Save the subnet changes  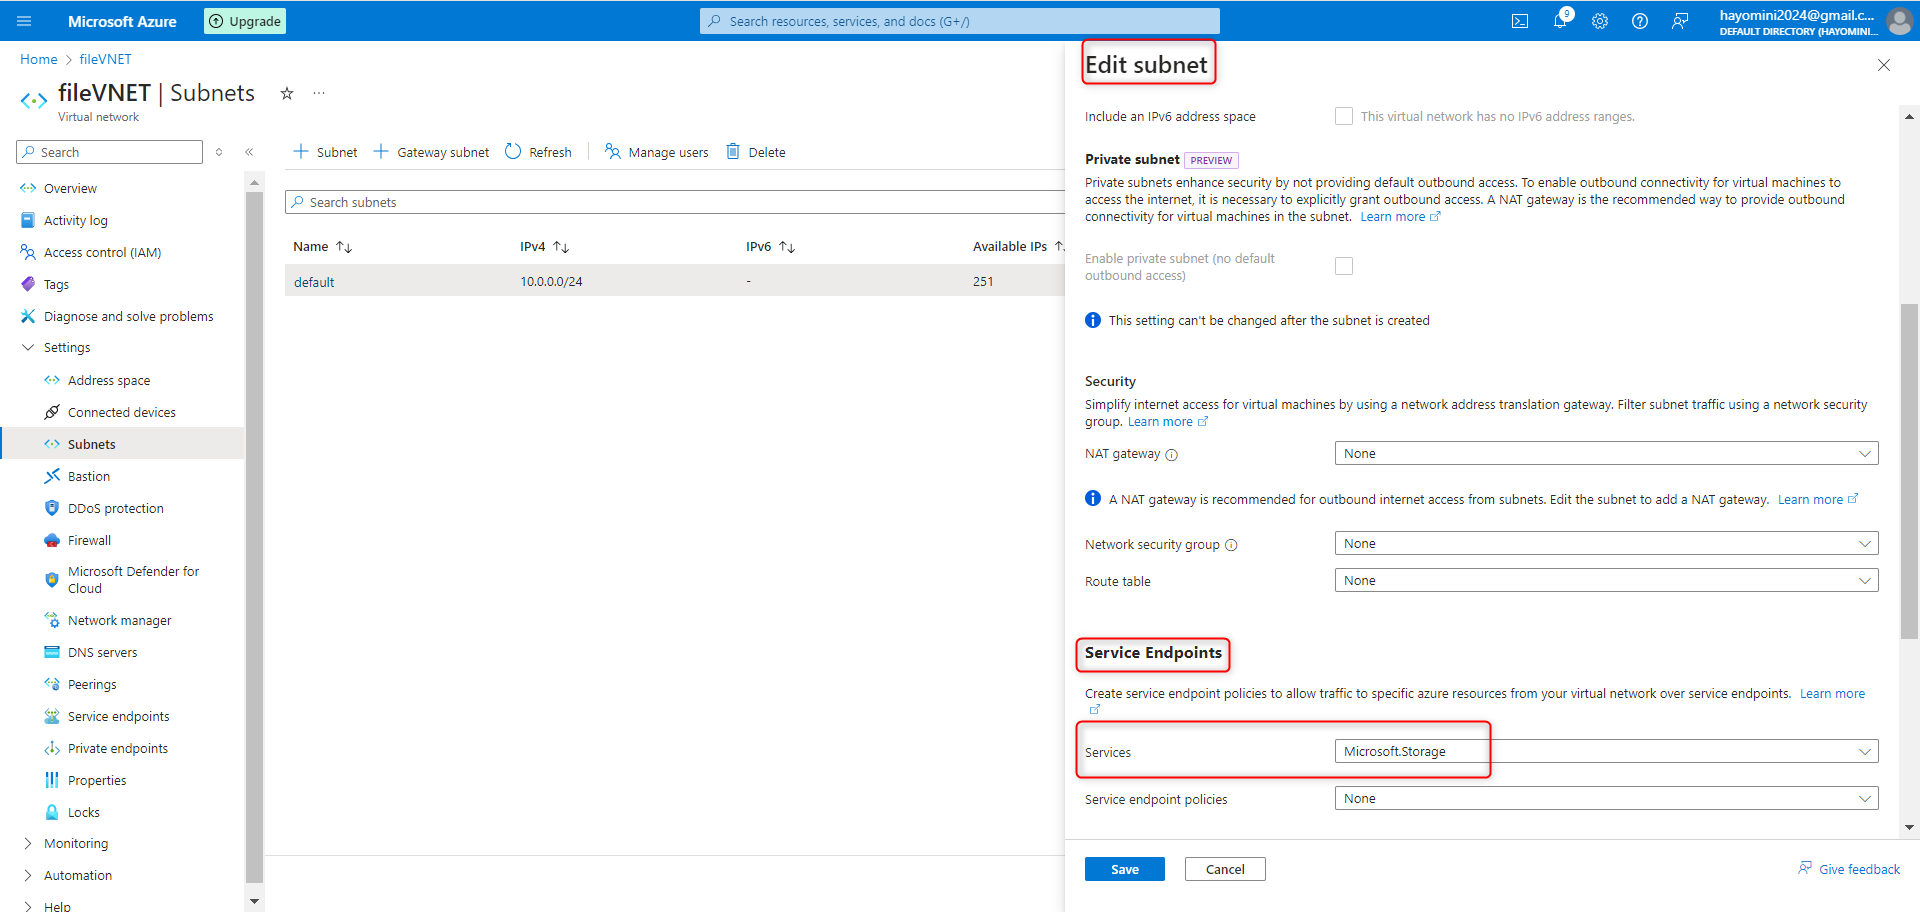(1125, 869)
